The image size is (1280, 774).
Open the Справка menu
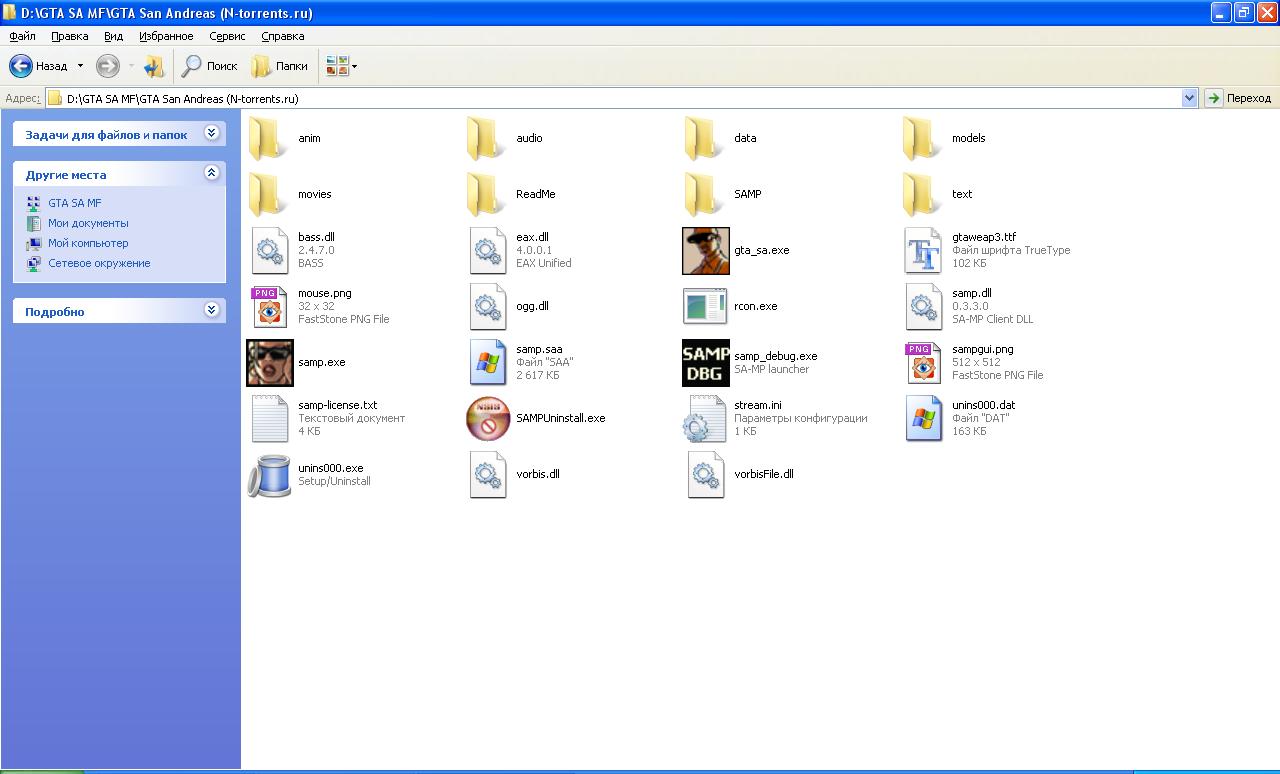point(283,36)
